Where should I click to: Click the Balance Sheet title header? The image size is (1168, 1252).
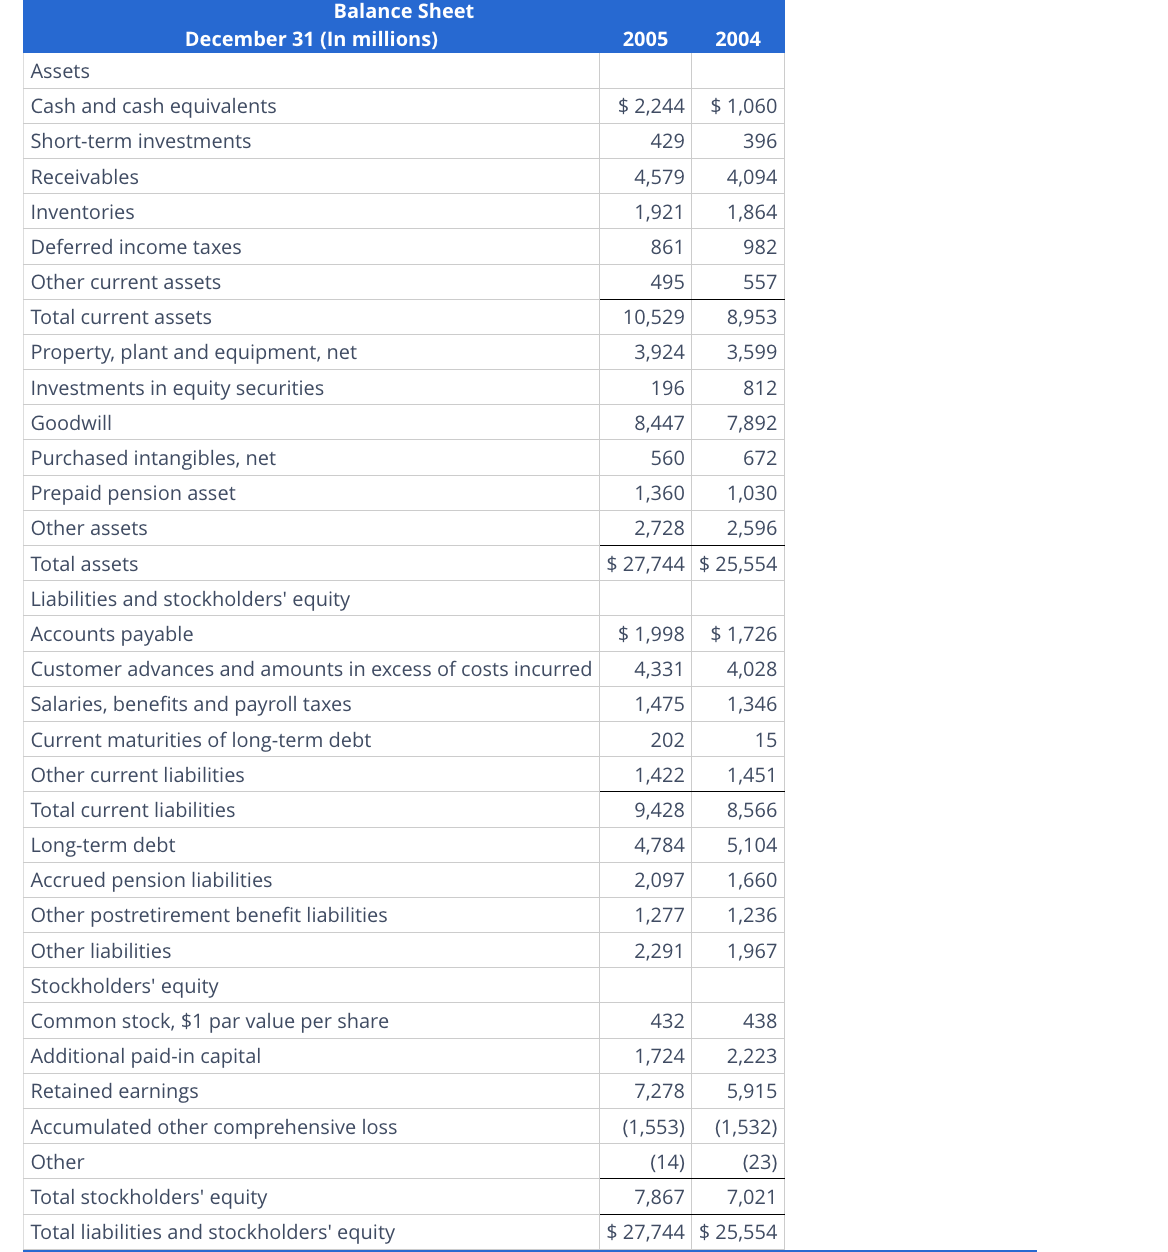(403, 11)
